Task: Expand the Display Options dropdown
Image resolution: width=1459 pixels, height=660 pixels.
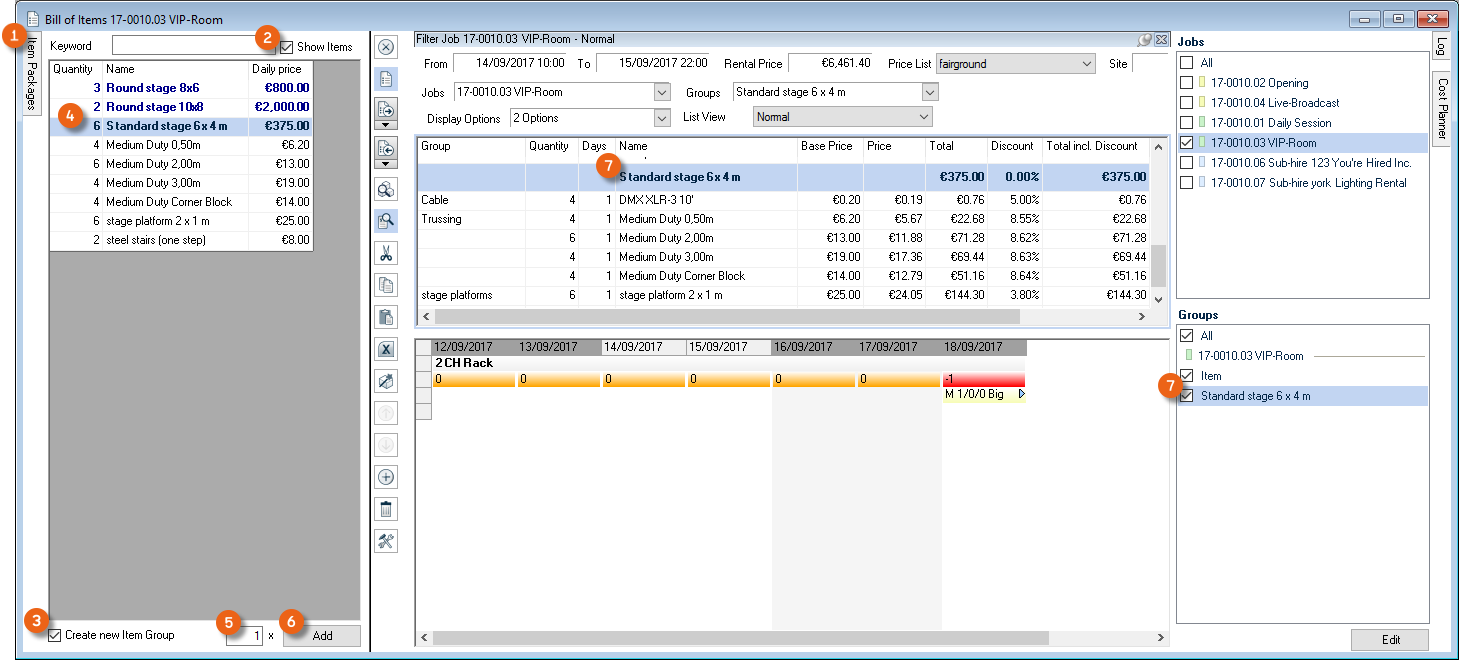Action: pyautogui.click(x=661, y=117)
